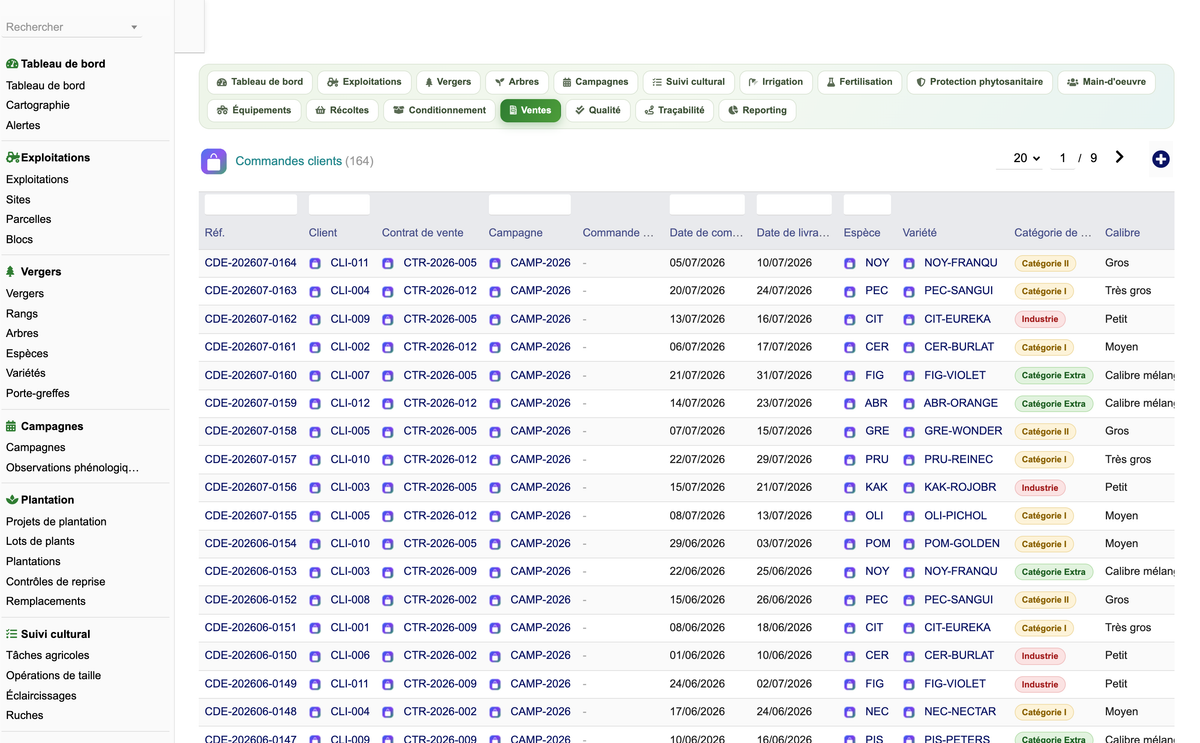Click variety icon beside GRE-WONDER
This screenshot has height=743, width=1200.
click(x=909, y=432)
